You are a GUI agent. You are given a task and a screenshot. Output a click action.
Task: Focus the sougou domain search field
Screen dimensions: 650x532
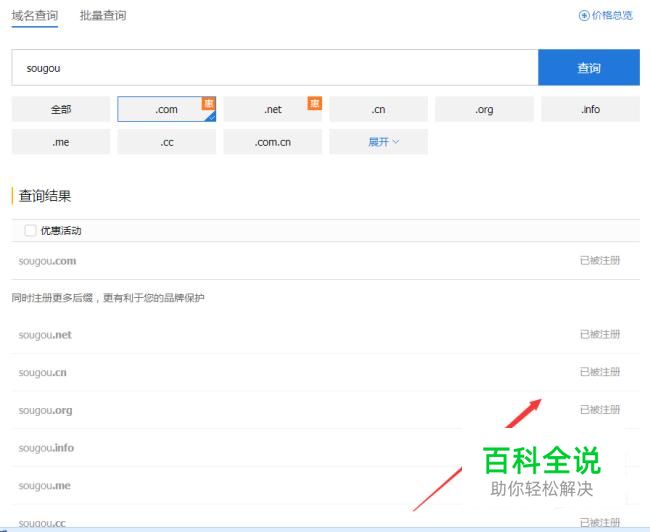click(275, 68)
